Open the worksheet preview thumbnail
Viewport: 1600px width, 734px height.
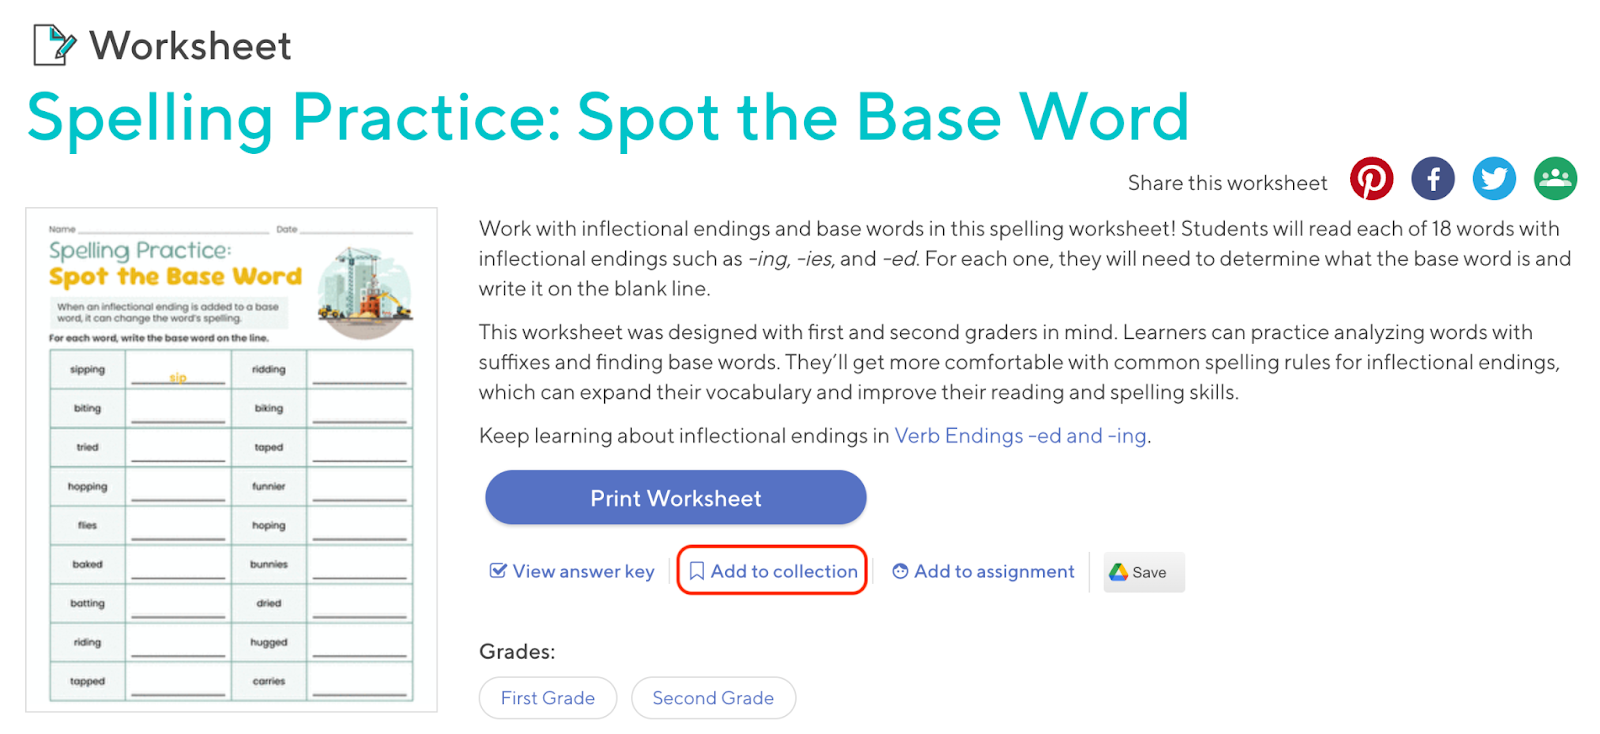(231, 460)
